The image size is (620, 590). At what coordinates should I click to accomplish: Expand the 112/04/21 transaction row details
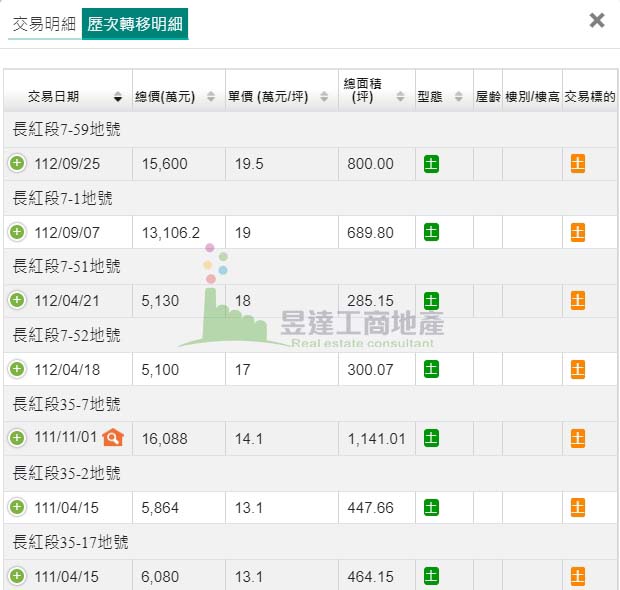click(17, 301)
